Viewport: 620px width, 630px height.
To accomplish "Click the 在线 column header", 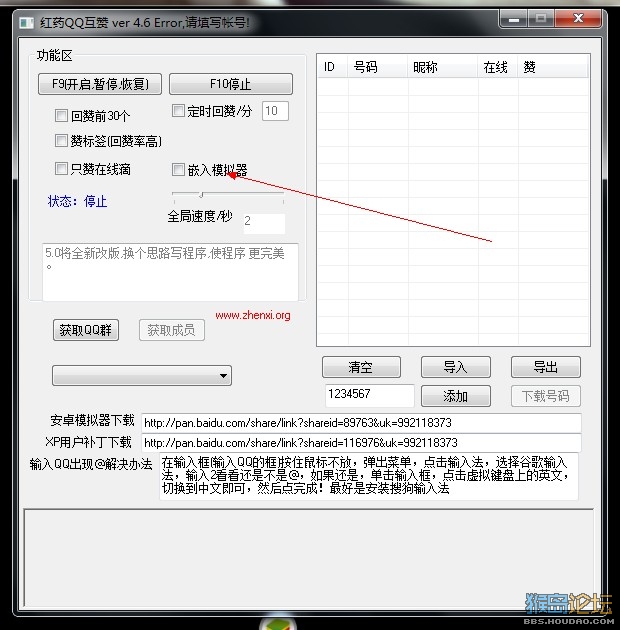I will pos(497,67).
